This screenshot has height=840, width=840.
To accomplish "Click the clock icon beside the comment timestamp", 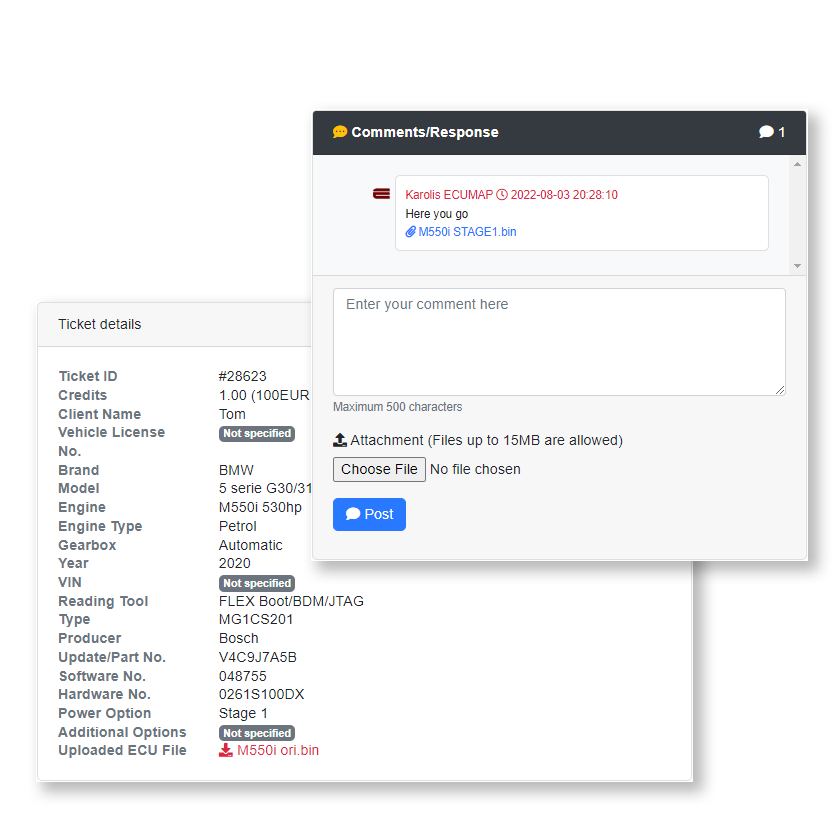I will coord(502,195).
